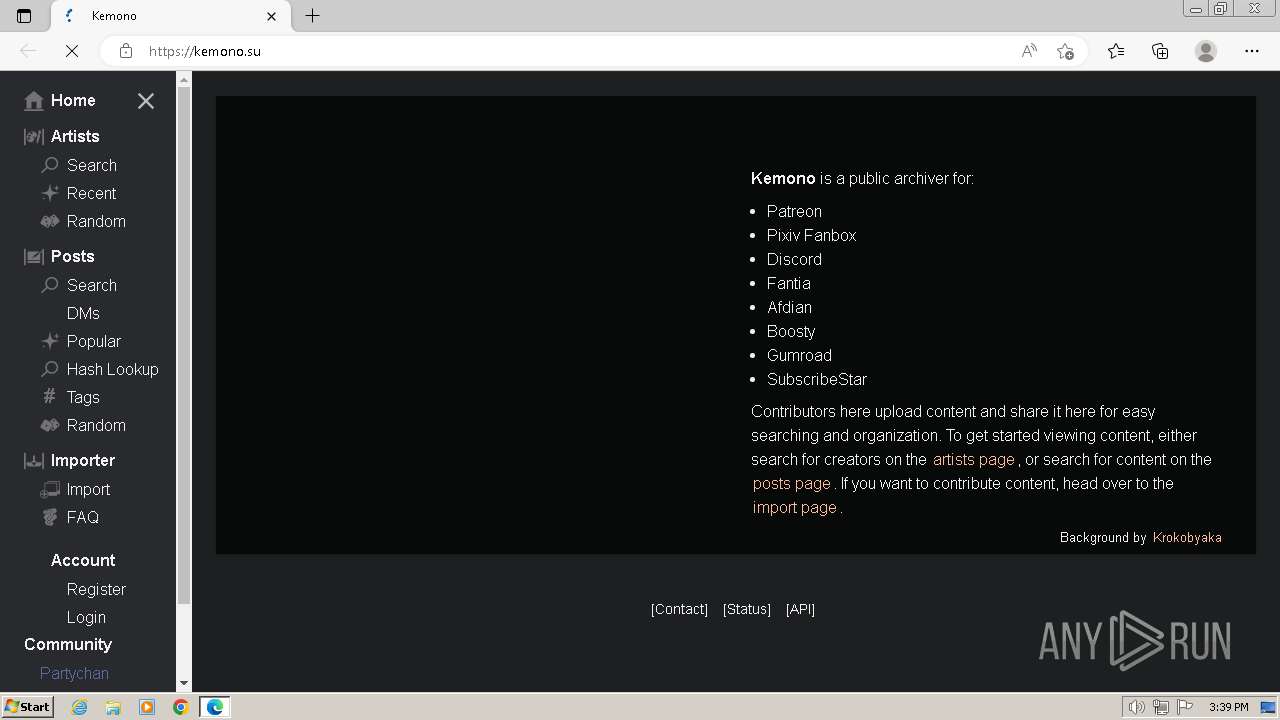Open Read aloud icon in address bar

[x=1029, y=51]
